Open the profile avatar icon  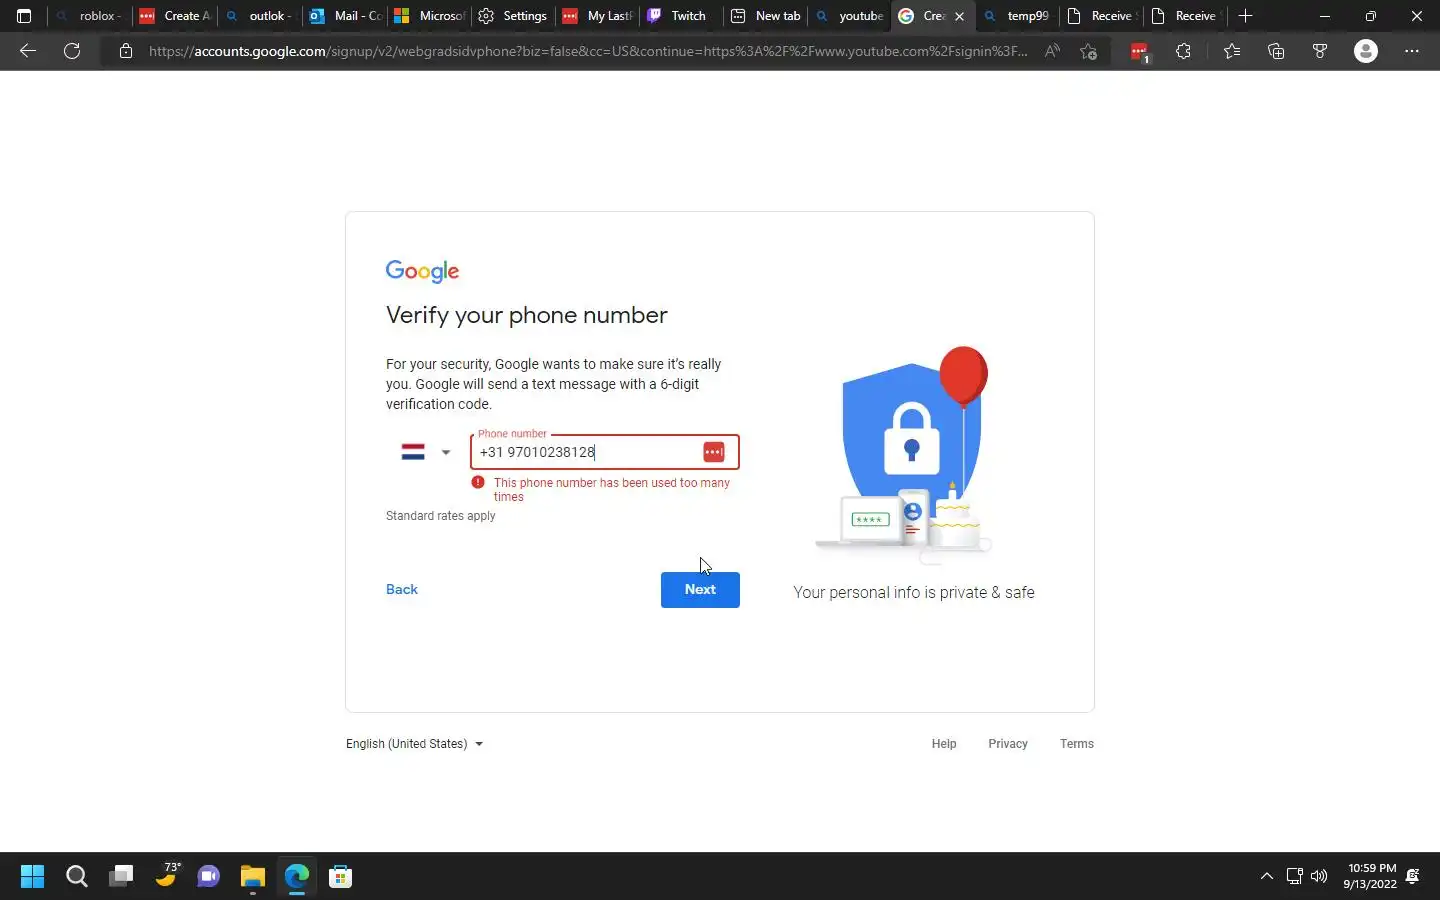pyautogui.click(x=1366, y=51)
